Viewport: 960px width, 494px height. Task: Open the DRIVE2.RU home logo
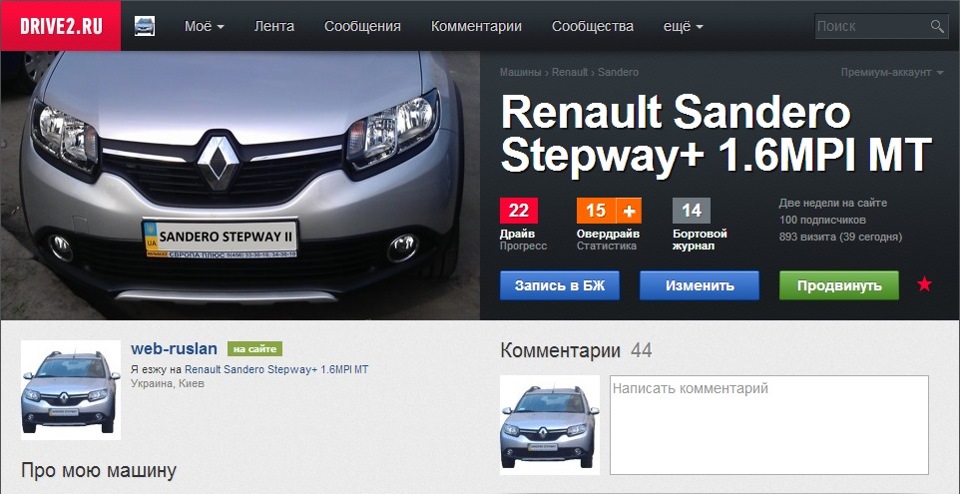coord(61,26)
